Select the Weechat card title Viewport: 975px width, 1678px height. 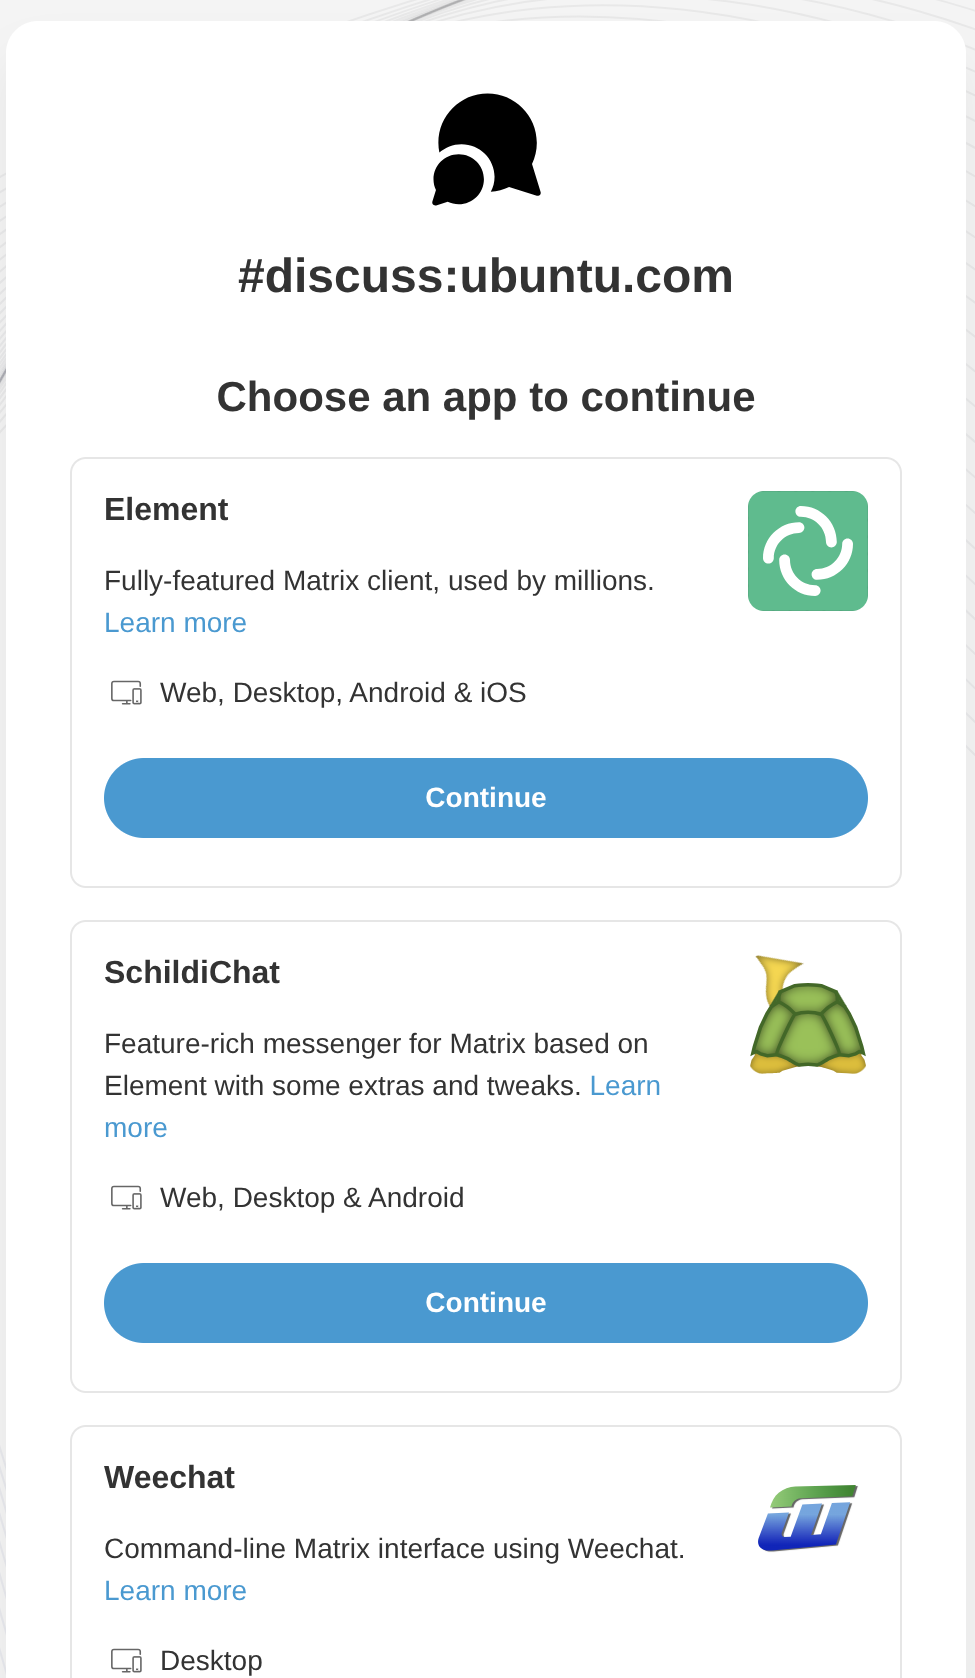pyautogui.click(x=169, y=1478)
